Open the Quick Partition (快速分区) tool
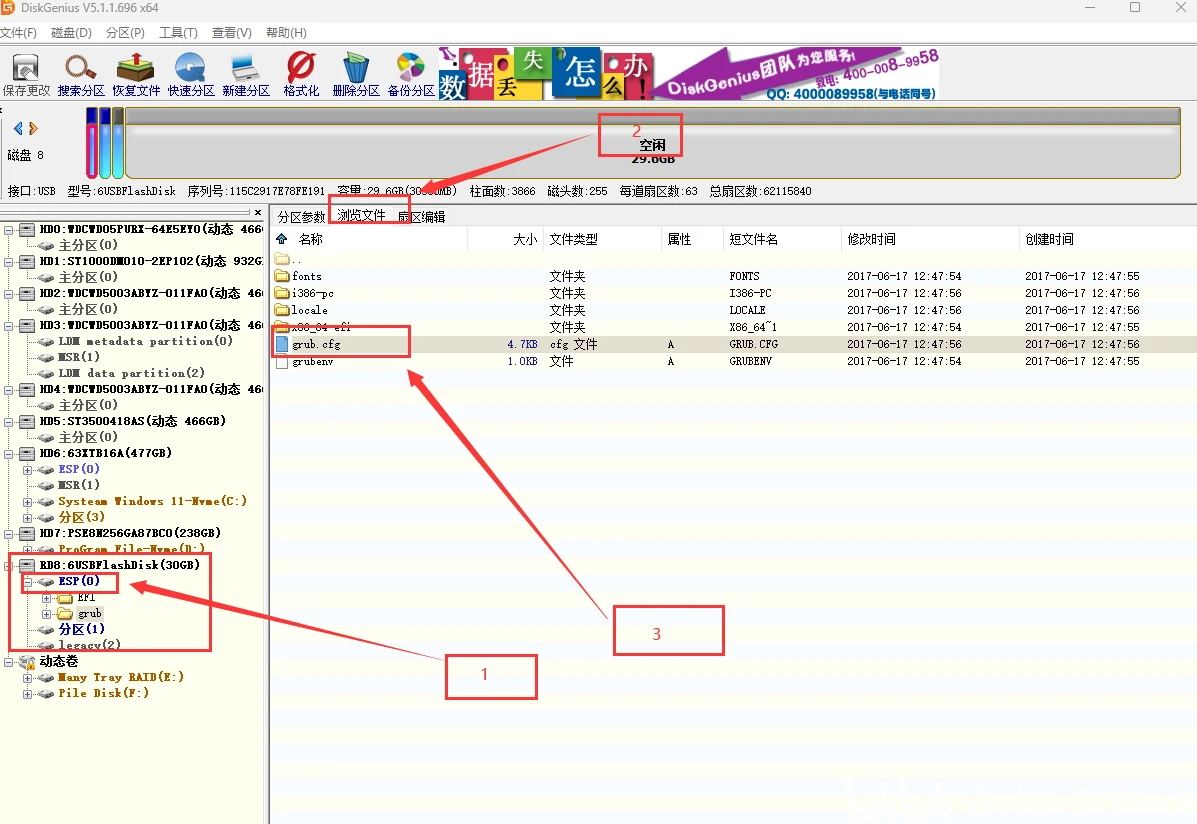Viewport: 1197px width, 824px height. tap(191, 75)
